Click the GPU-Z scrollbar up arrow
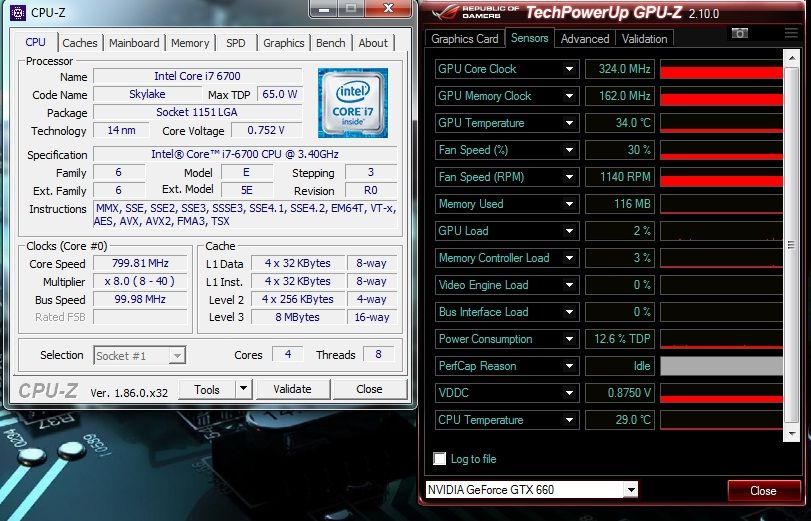This screenshot has height=521, width=811. pyautogui.click(x=791, y=58)
